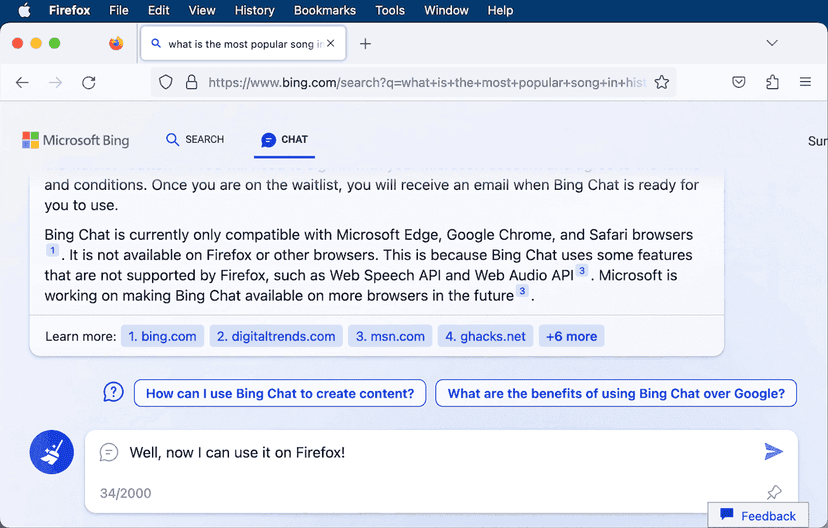Open the Bookmarks menu

tap(325, 11)
